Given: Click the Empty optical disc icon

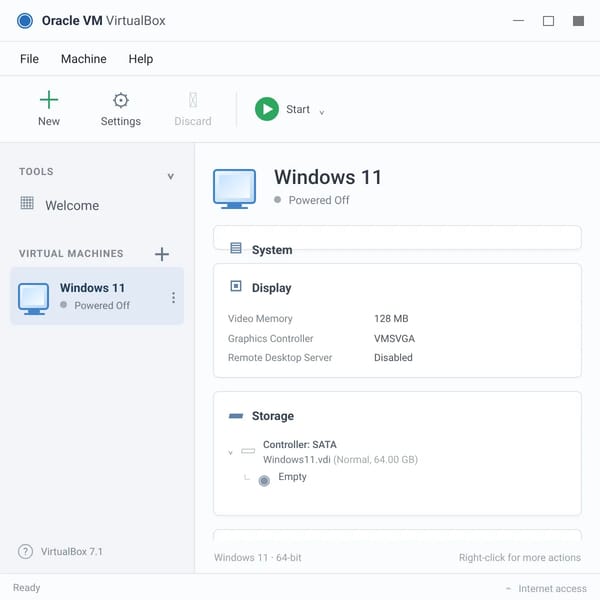Looking at the screenshot, I should tap(264, 480).
